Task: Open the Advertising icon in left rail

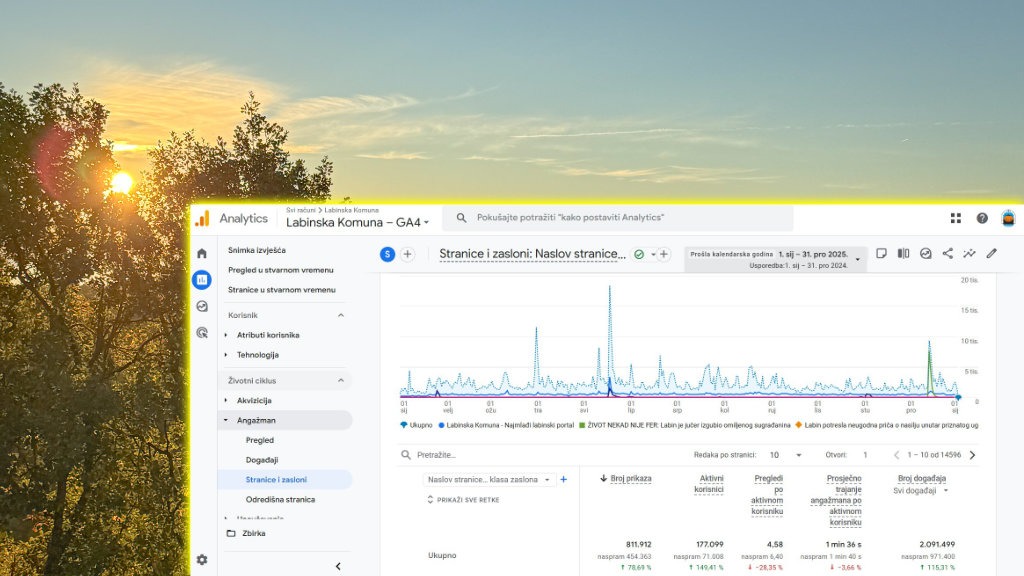Action: [202, 332]
